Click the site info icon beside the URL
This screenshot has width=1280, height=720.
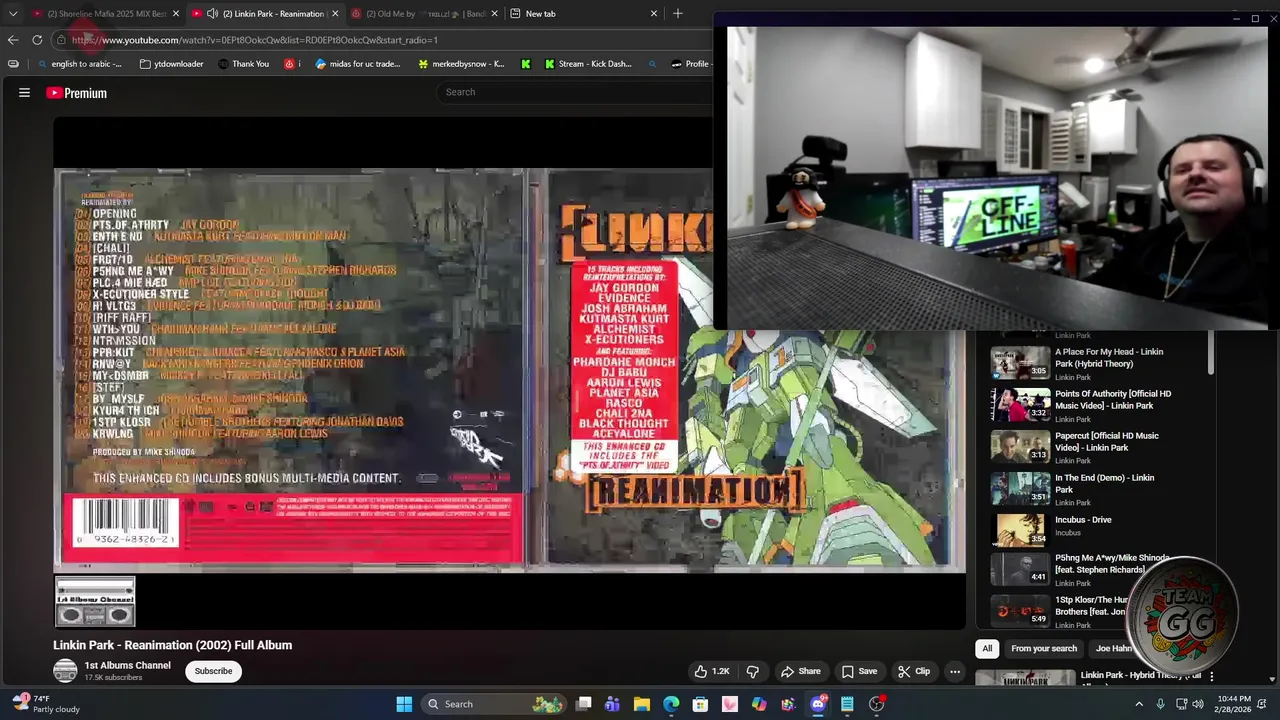(x=61, y=40)
